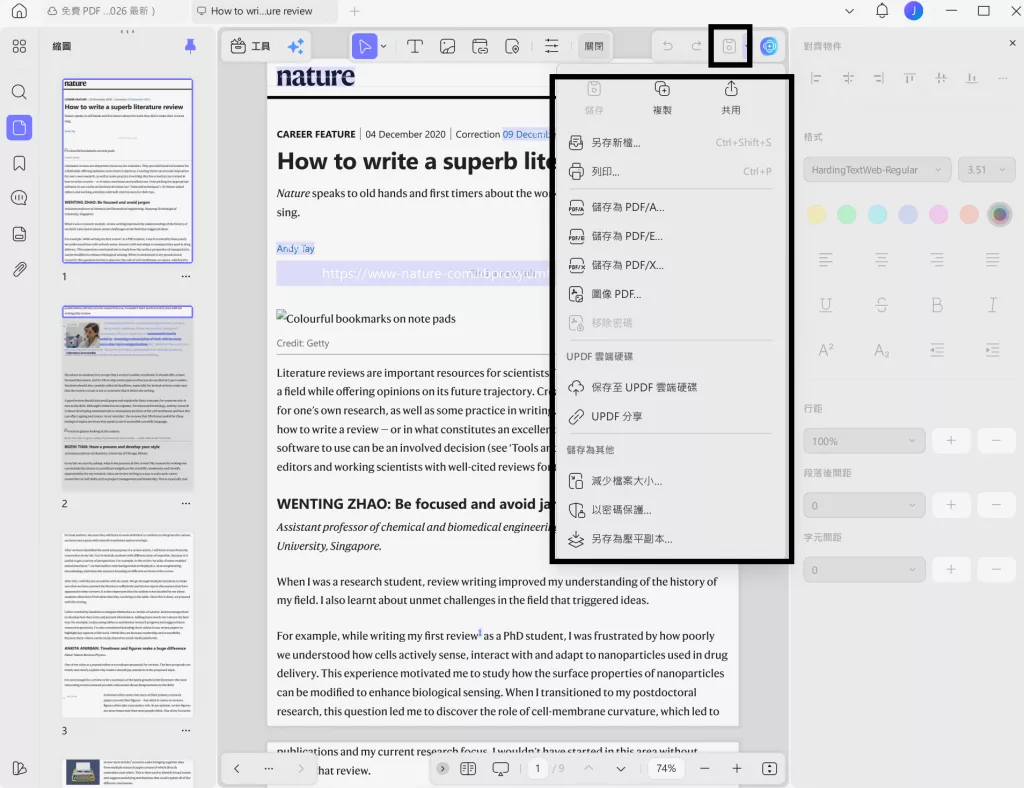Toggle bold formatting
The image size is (1024, 788).
pyautogui.click(x=937, y=304)
